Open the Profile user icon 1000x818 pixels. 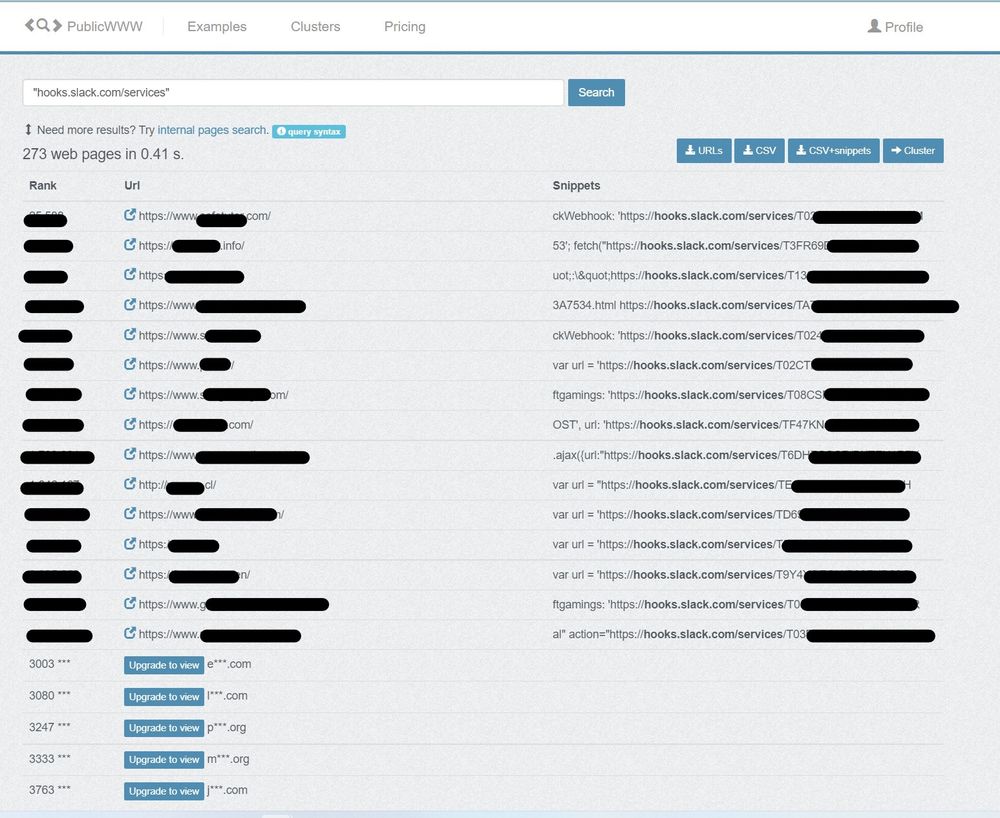(874, 26)
